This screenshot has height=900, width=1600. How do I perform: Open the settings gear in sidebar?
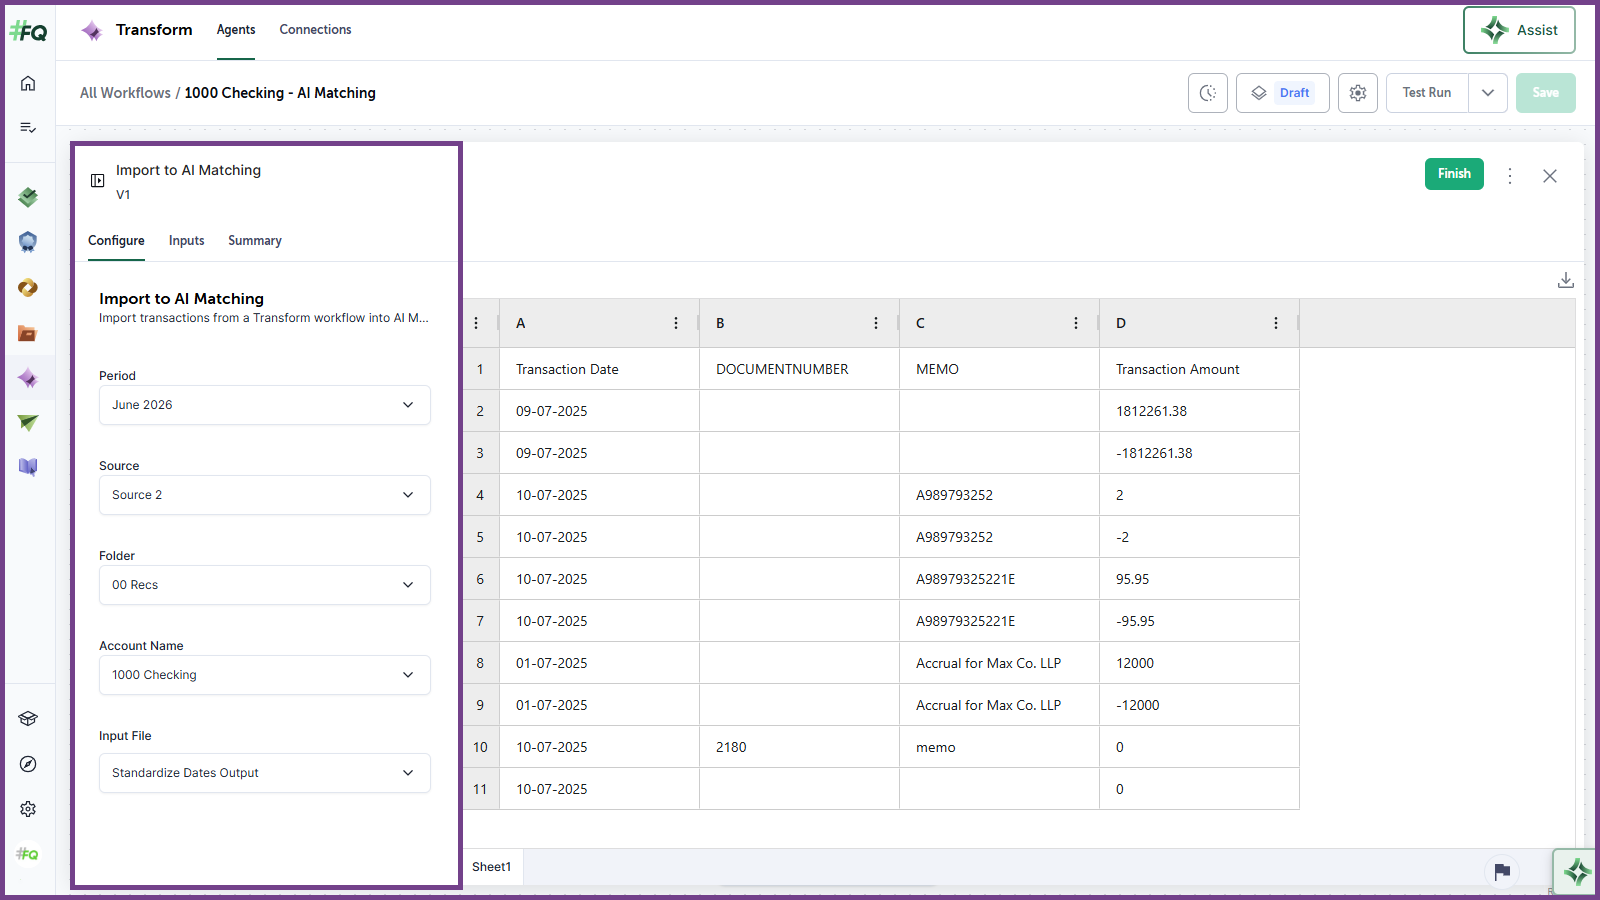[28, 809]
